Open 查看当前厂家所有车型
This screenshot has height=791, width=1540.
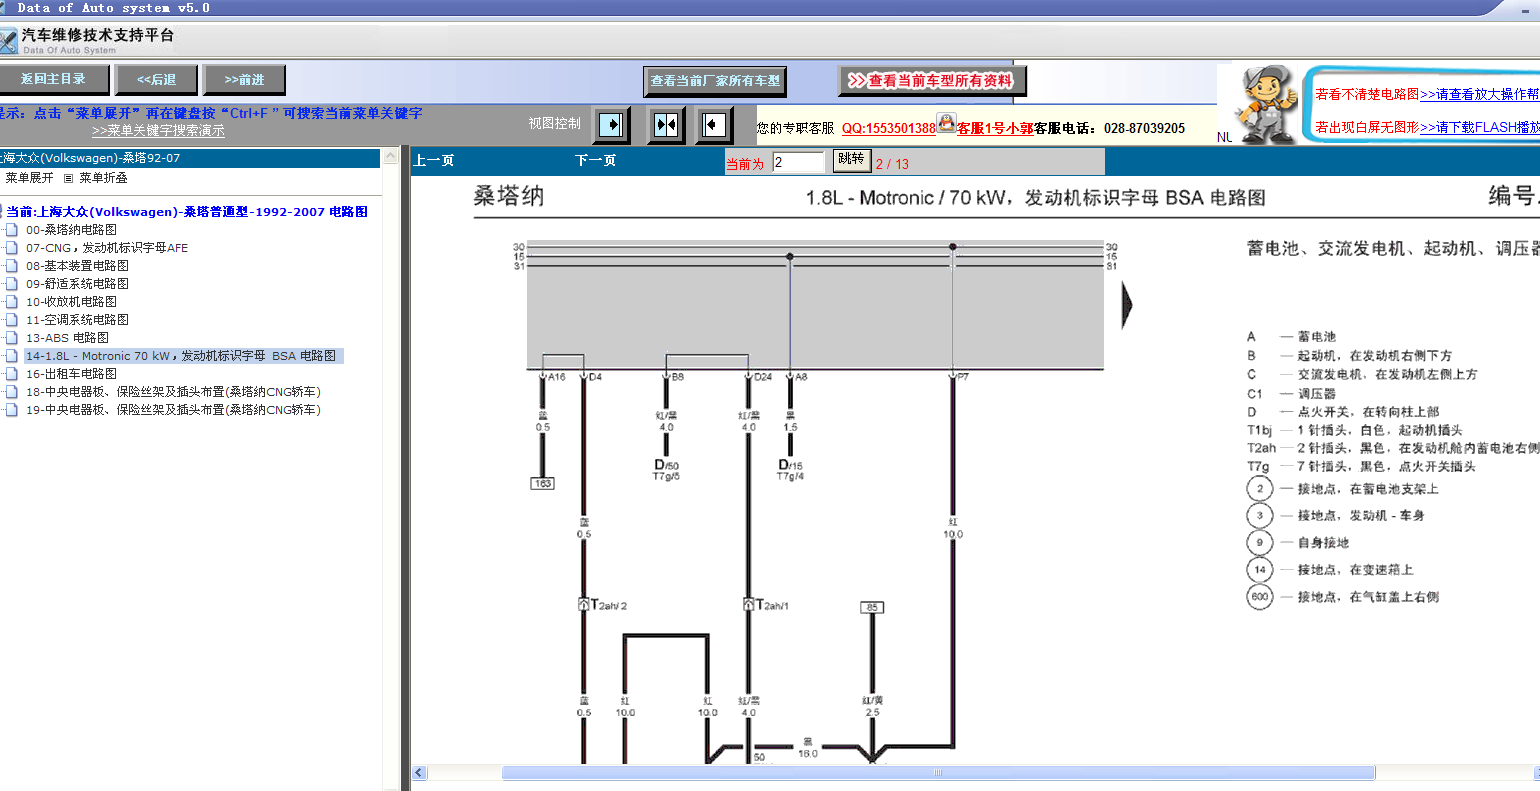point(715,81)
